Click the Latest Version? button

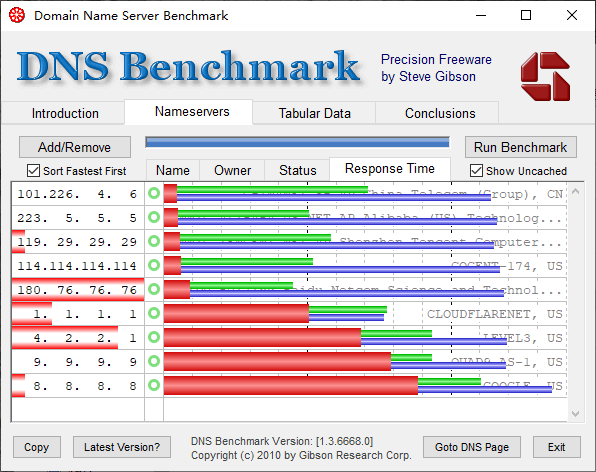pos(122,447)
